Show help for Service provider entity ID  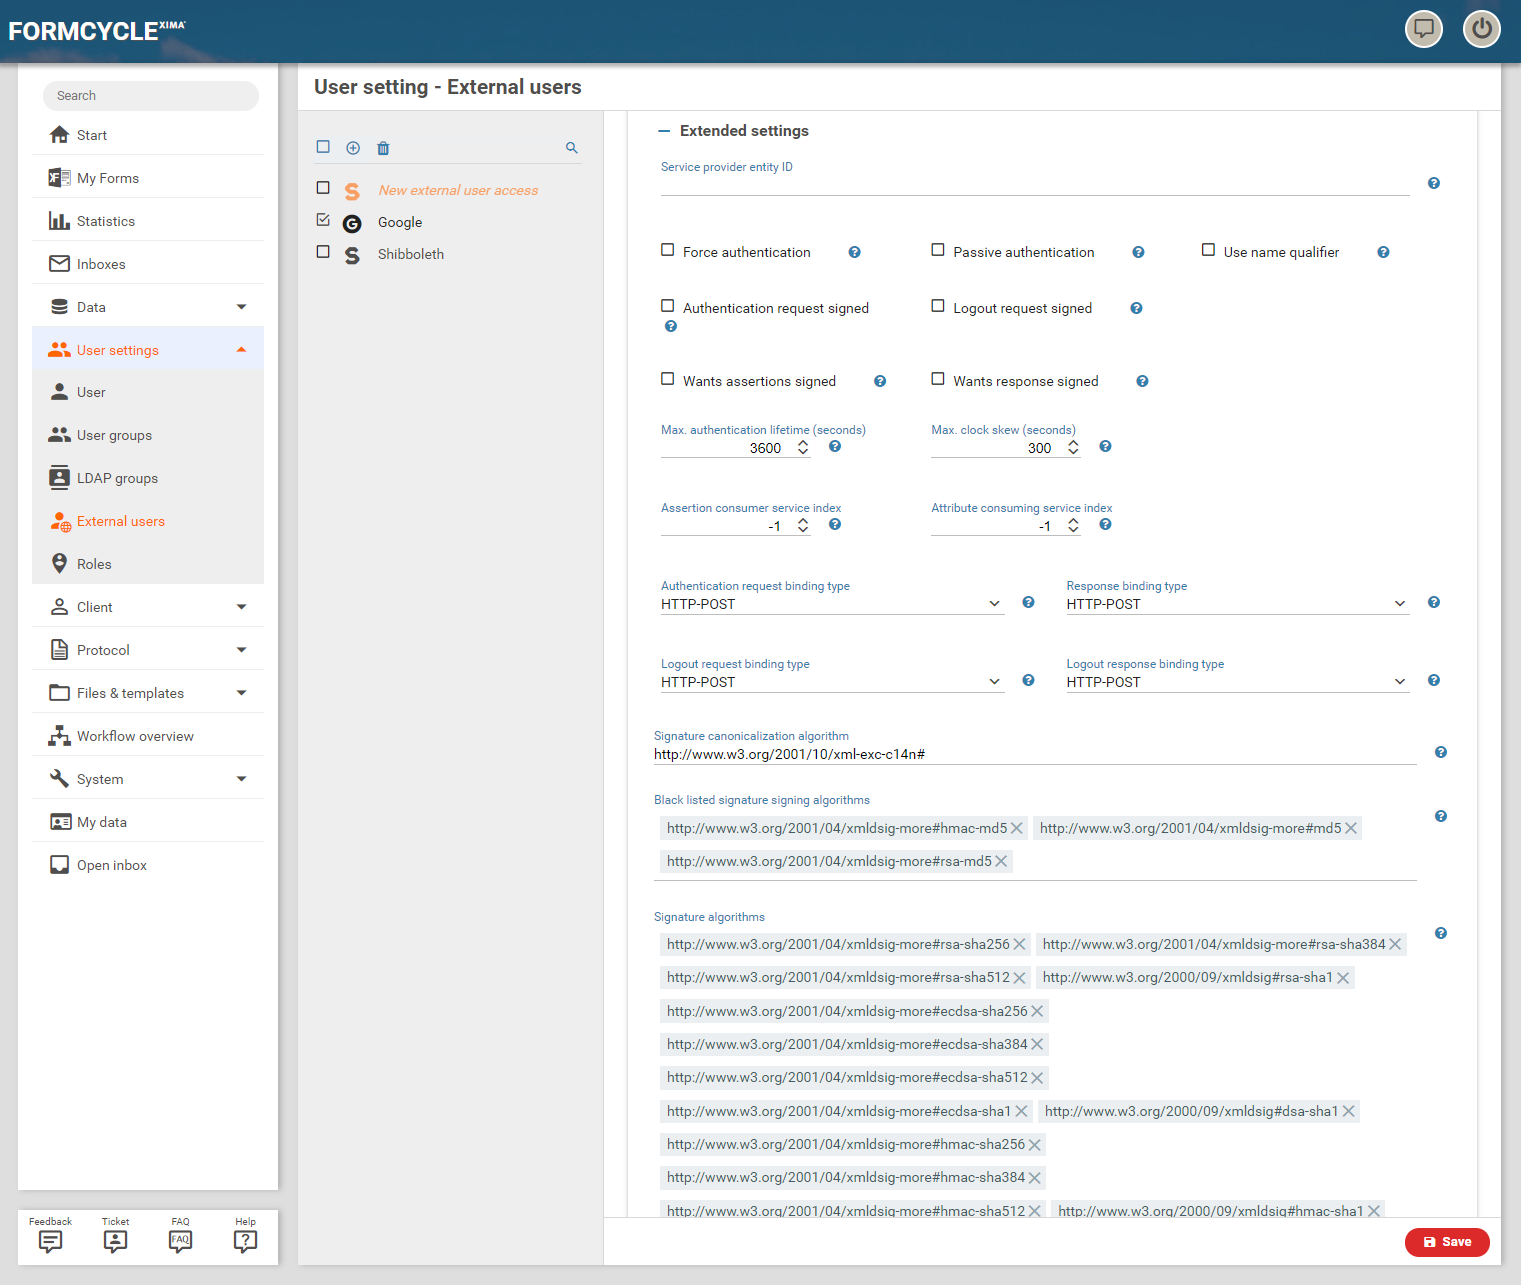(x=1434, y=183)
